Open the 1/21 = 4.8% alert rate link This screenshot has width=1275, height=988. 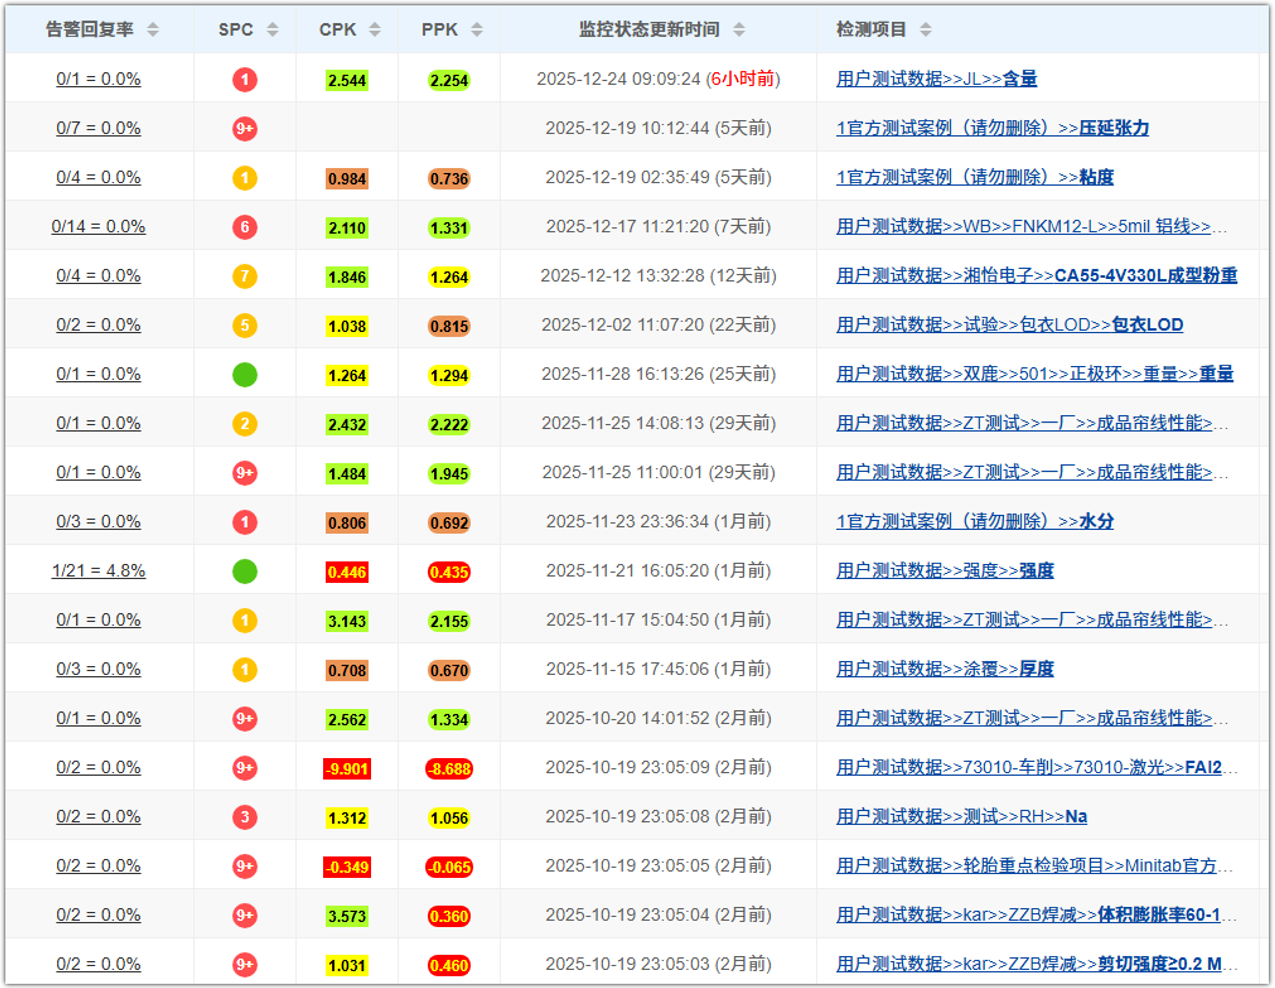tap(98, 571)
